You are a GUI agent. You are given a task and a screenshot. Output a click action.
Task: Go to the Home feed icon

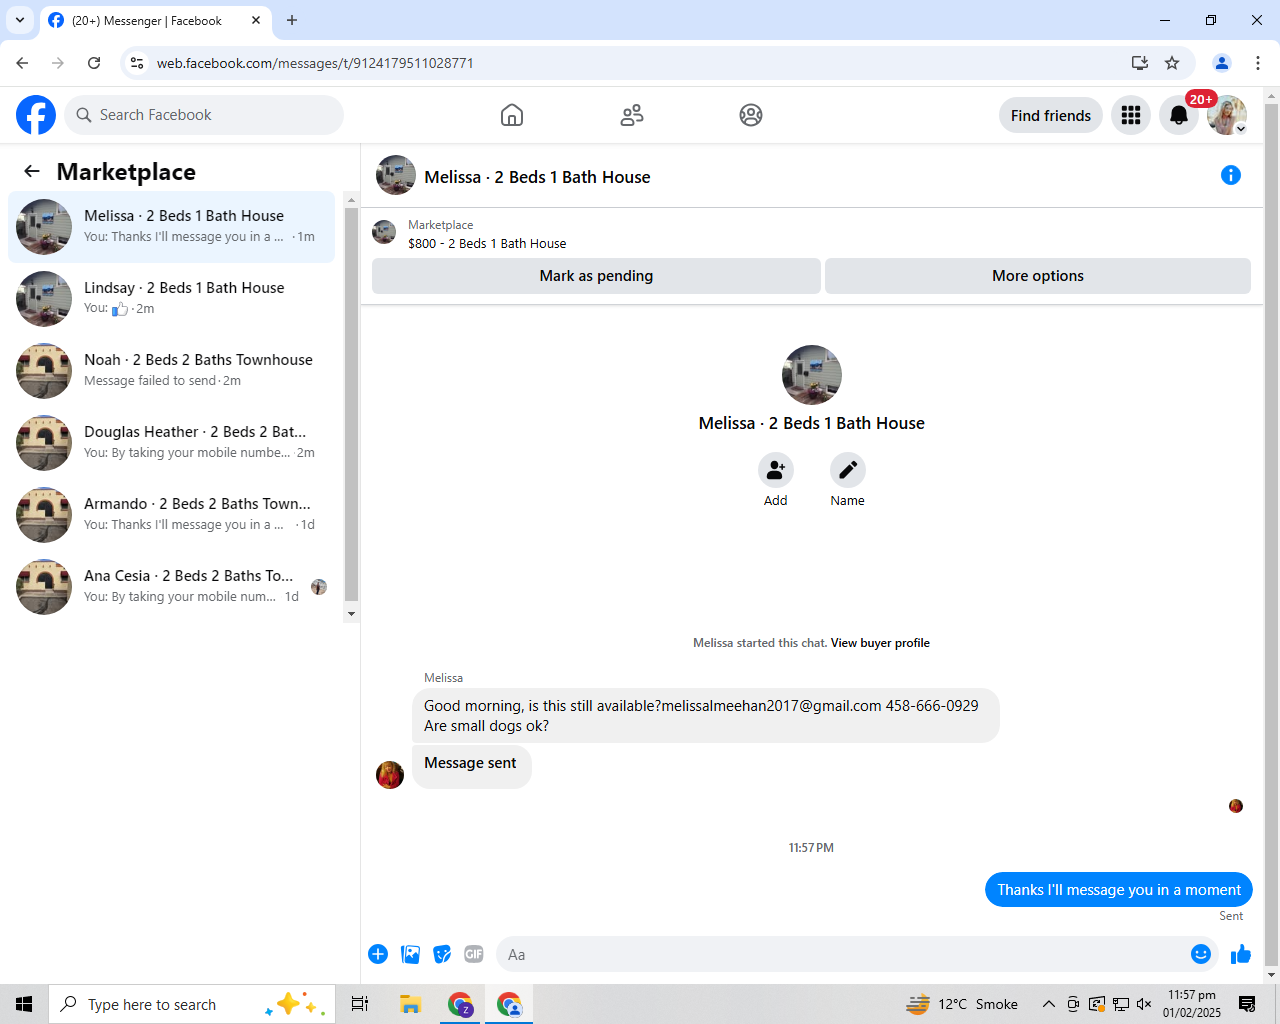(x=512, y=115)
